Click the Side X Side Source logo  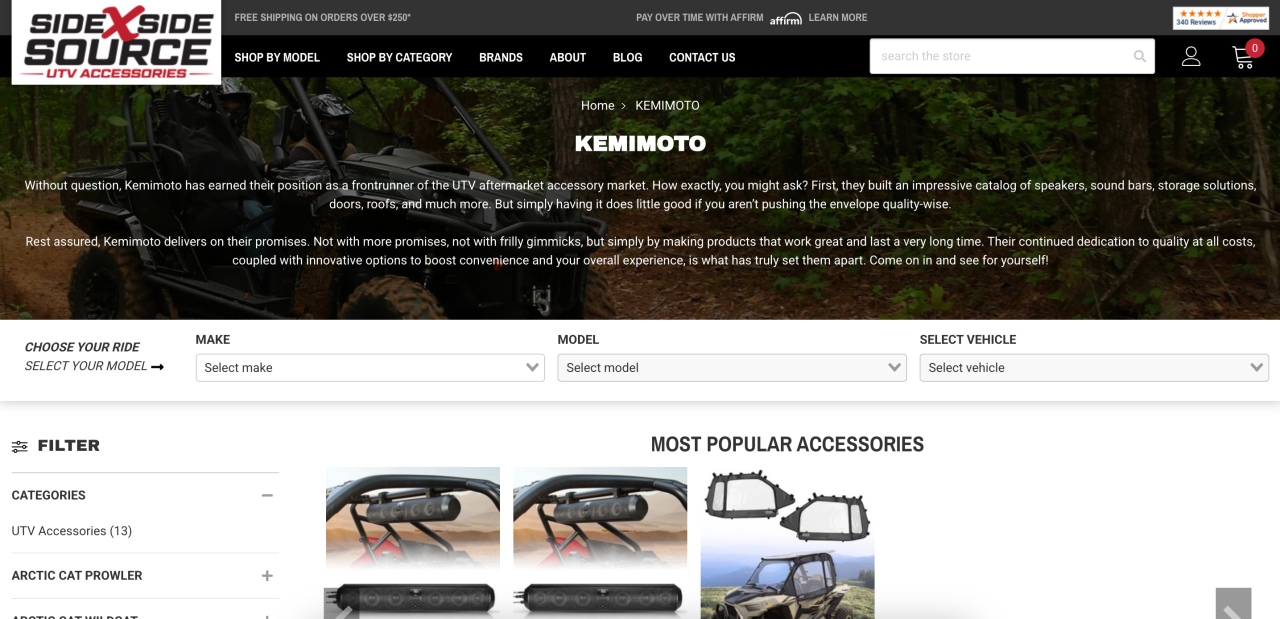point(117,42)
